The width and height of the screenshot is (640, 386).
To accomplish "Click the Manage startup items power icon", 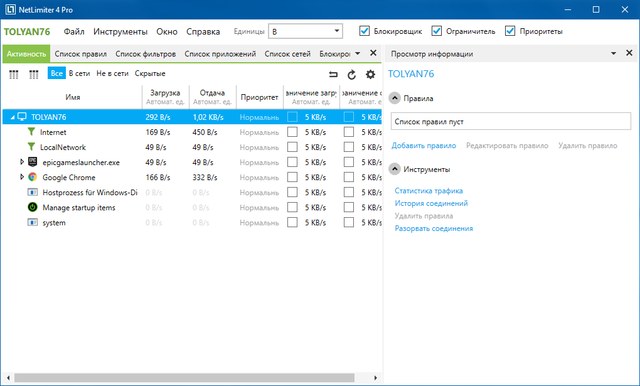I will pyautogui.click(x=33, y=207).
